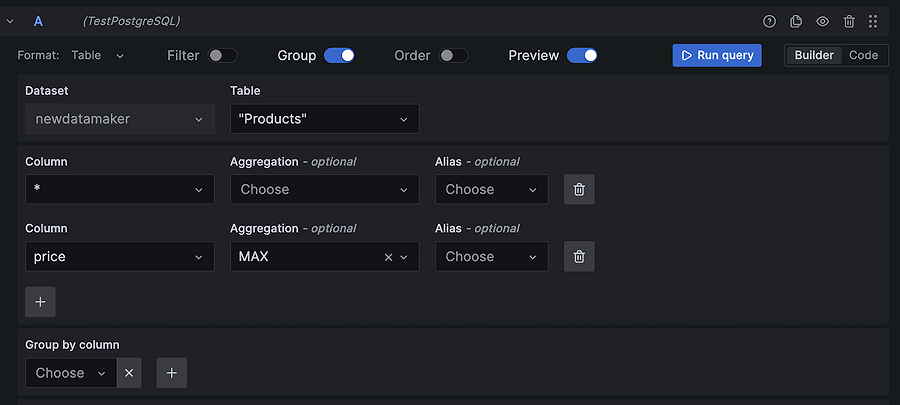
Task: Open the Format Table dropdown
Action: pyautogui.click(x=98, y=56)
